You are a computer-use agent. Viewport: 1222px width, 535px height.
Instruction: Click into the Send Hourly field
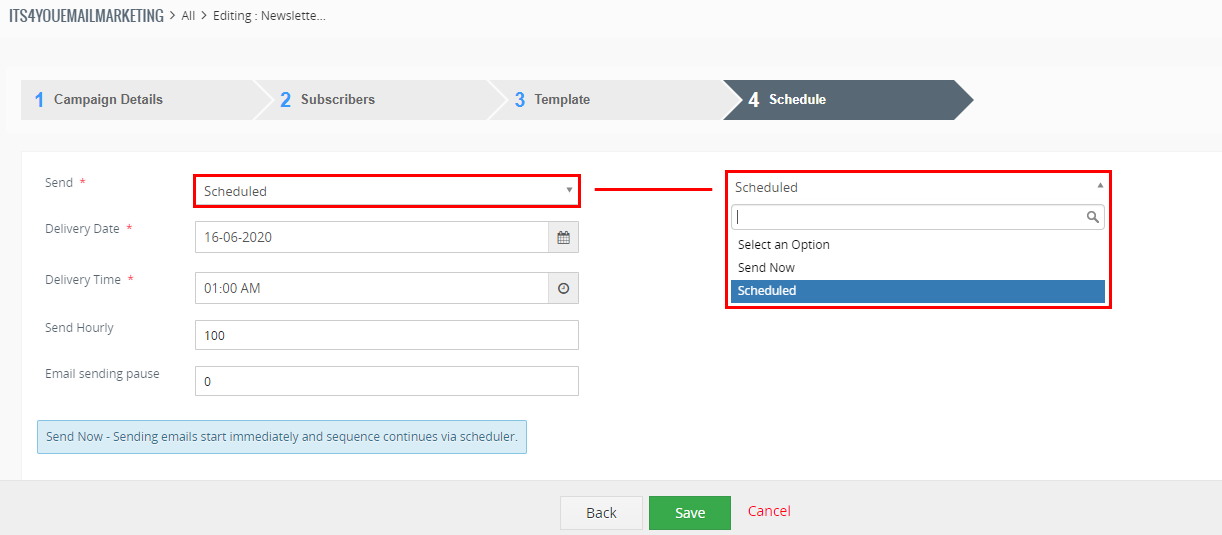click(x=386, y=335)
